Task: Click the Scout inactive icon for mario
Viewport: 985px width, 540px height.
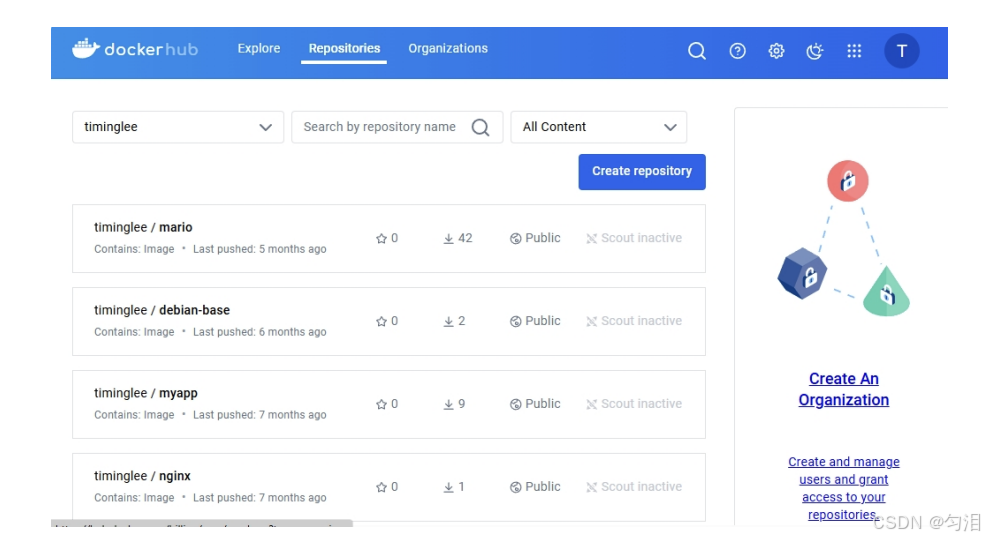Action: [x=591, y=239]
